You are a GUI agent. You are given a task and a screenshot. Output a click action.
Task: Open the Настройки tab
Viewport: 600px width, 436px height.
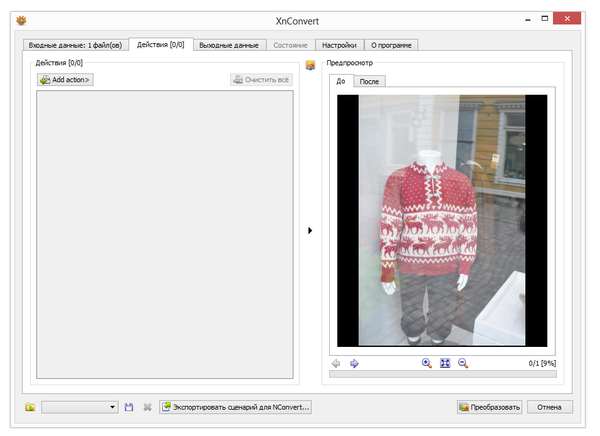tap(339, 45)
